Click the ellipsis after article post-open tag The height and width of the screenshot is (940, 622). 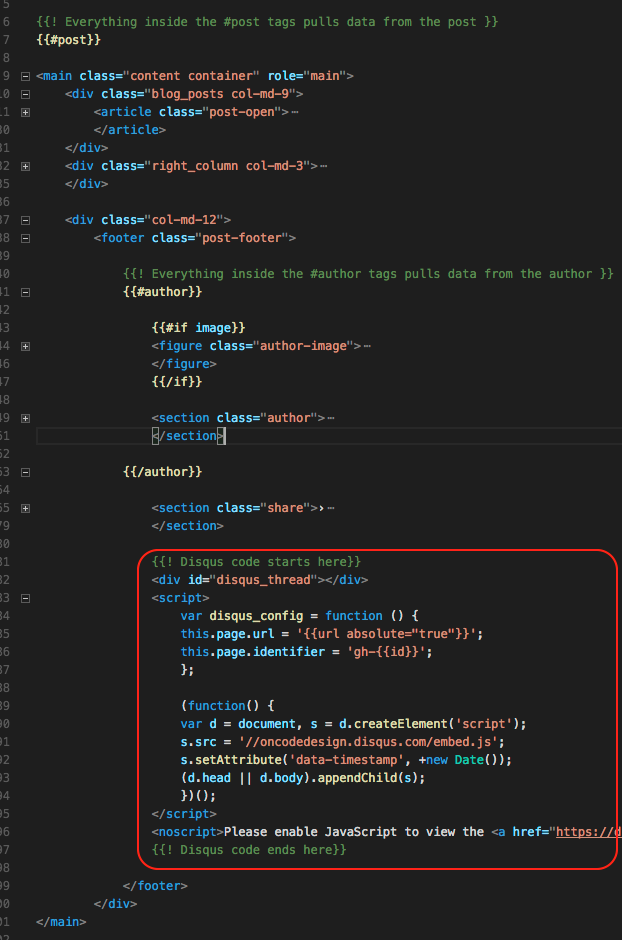pyautogui.click(x=295, y=112)
